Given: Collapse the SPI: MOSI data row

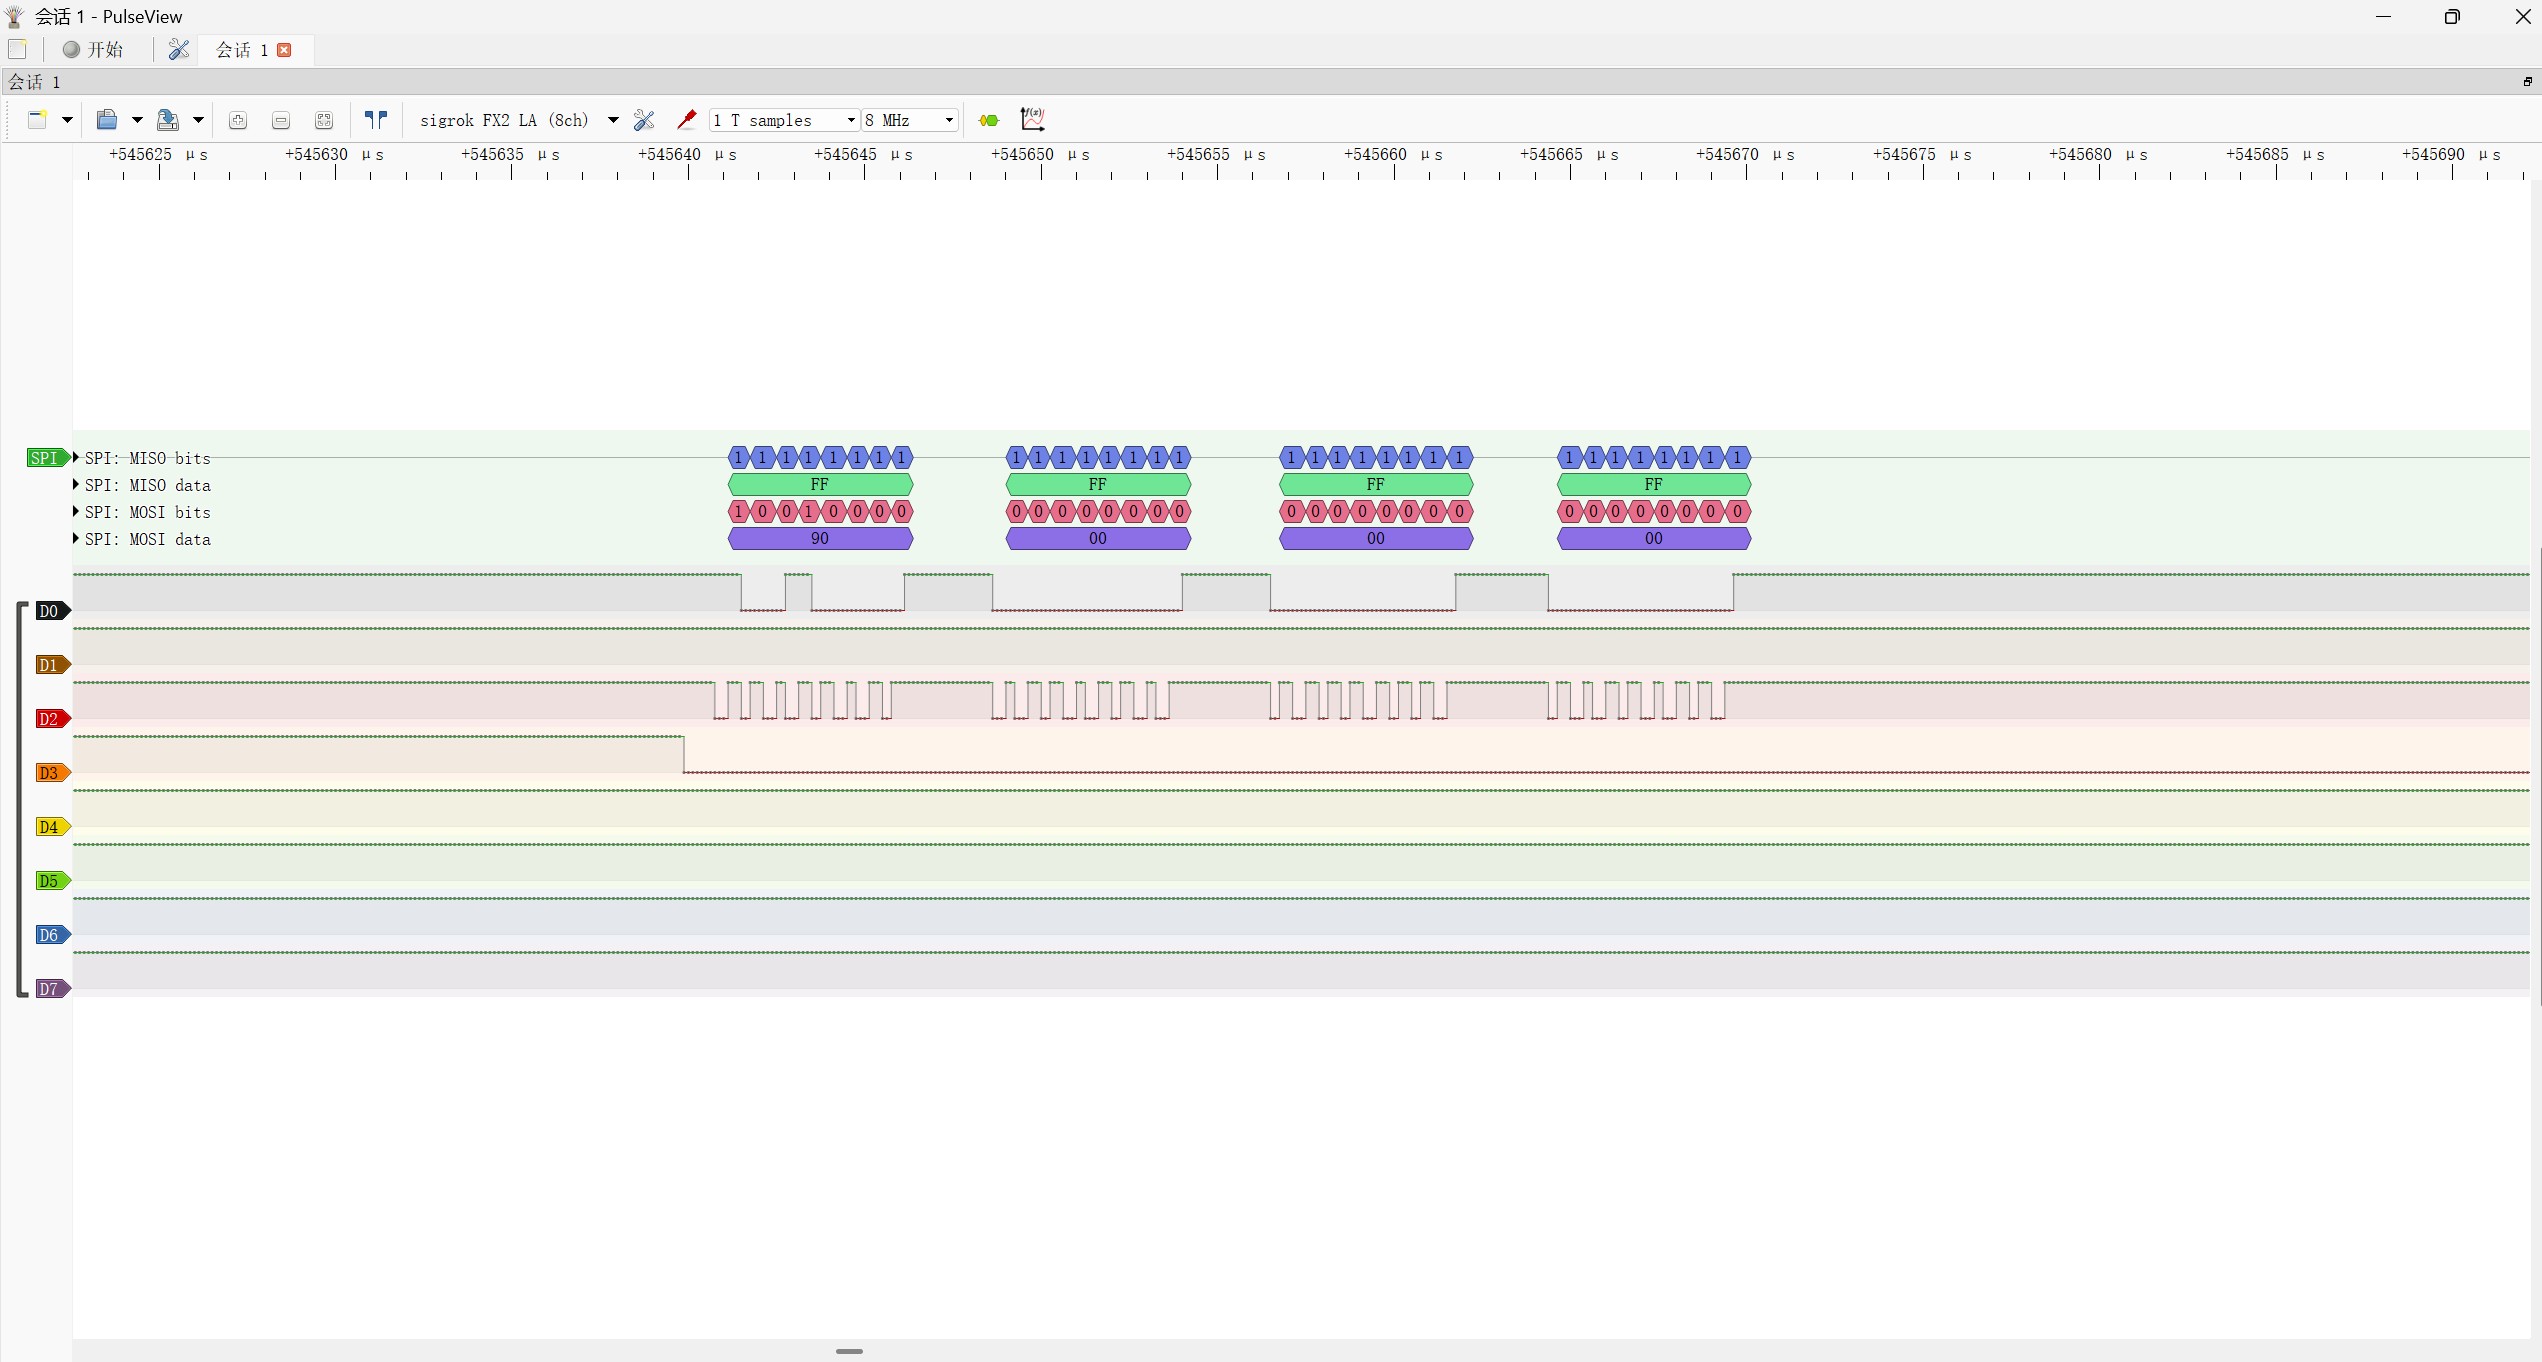Looking at the screenshot, I should [x=76, y=539].
